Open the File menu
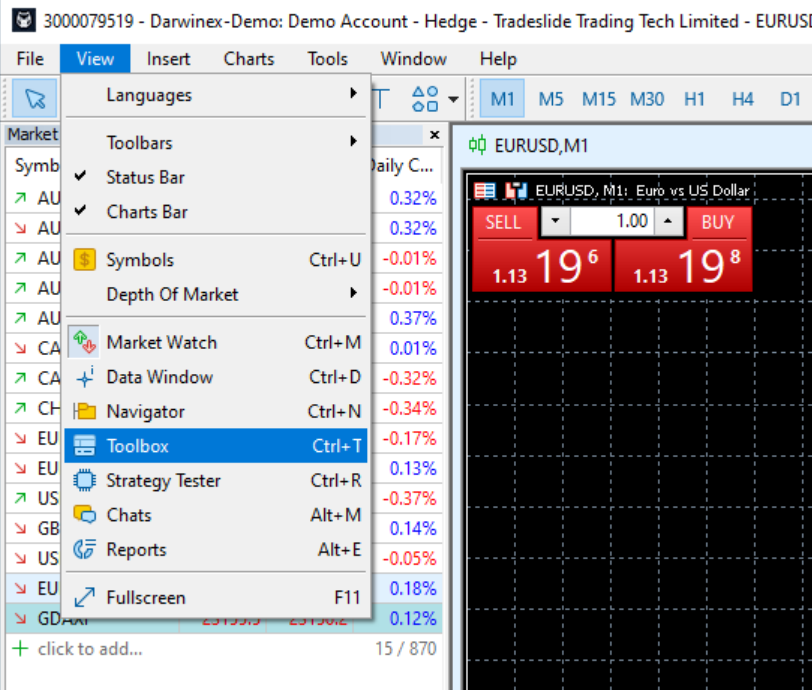The height and width of the screenshot is (690, 812). [30, 59]
